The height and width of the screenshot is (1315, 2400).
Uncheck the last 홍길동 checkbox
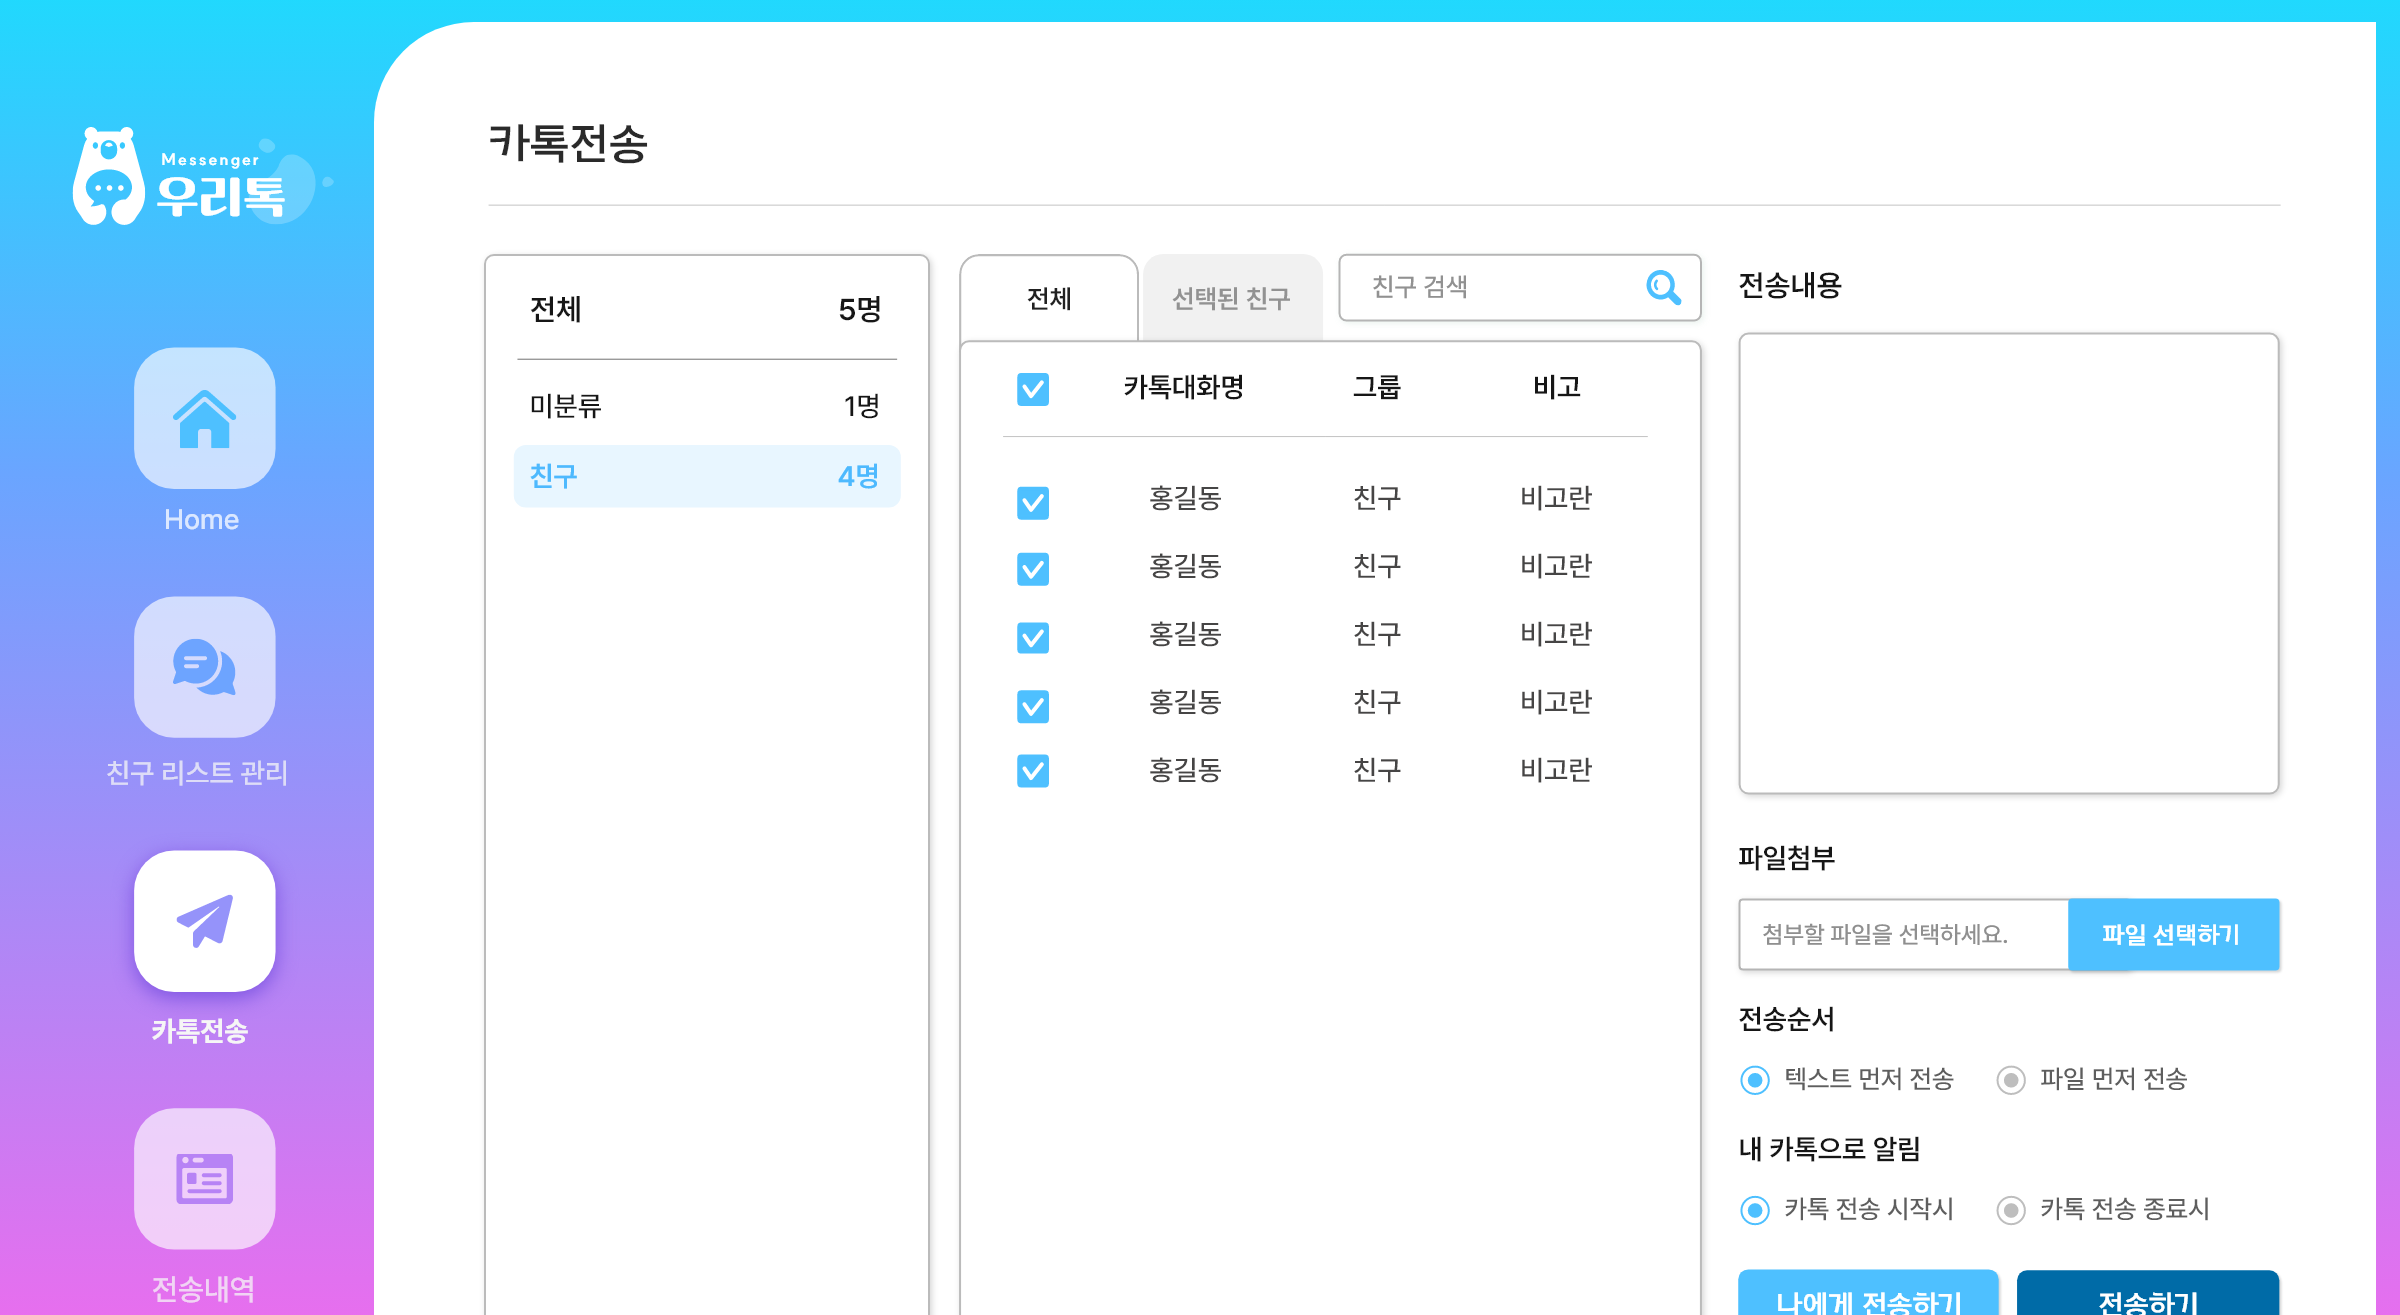[x=1032, y=771]
